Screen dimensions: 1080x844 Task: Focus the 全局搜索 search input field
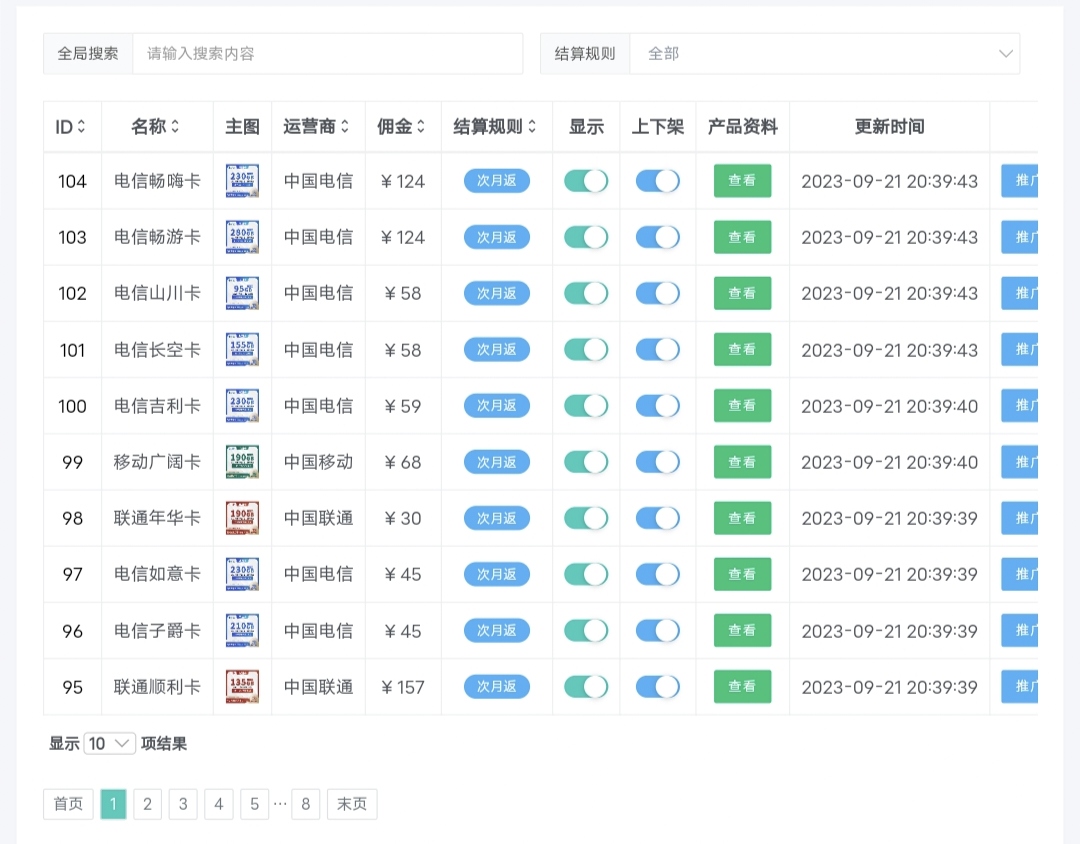[327, 54]
